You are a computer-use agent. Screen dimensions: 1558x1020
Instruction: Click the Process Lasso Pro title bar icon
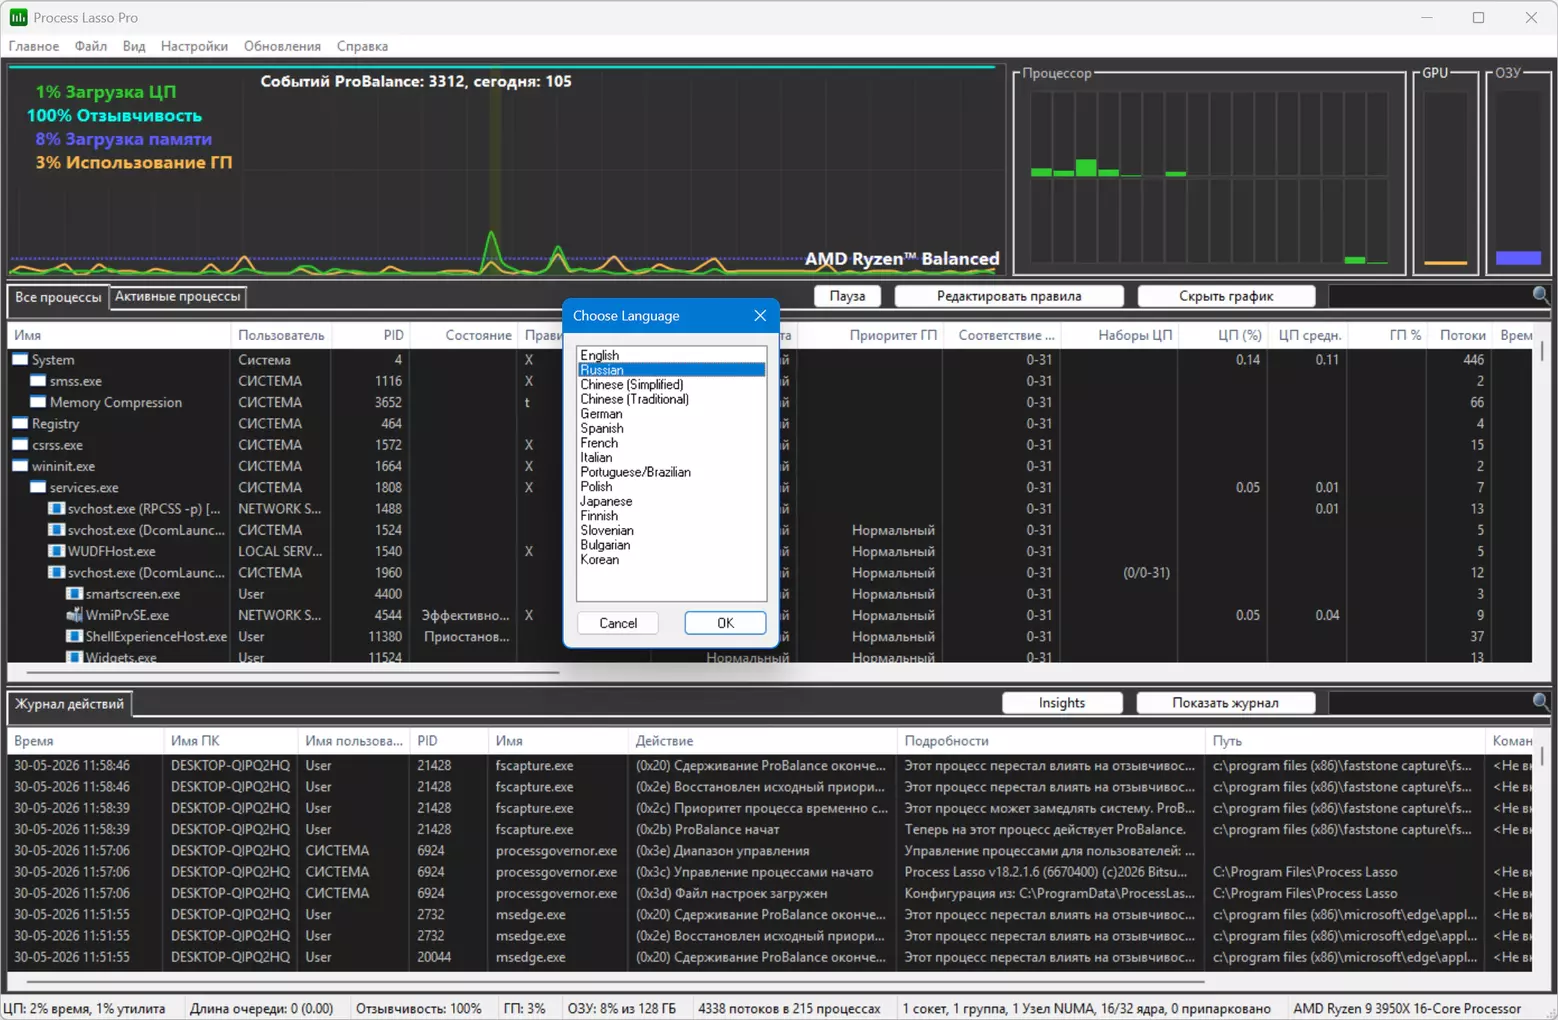pyautogui.click(x=18, y=17)
